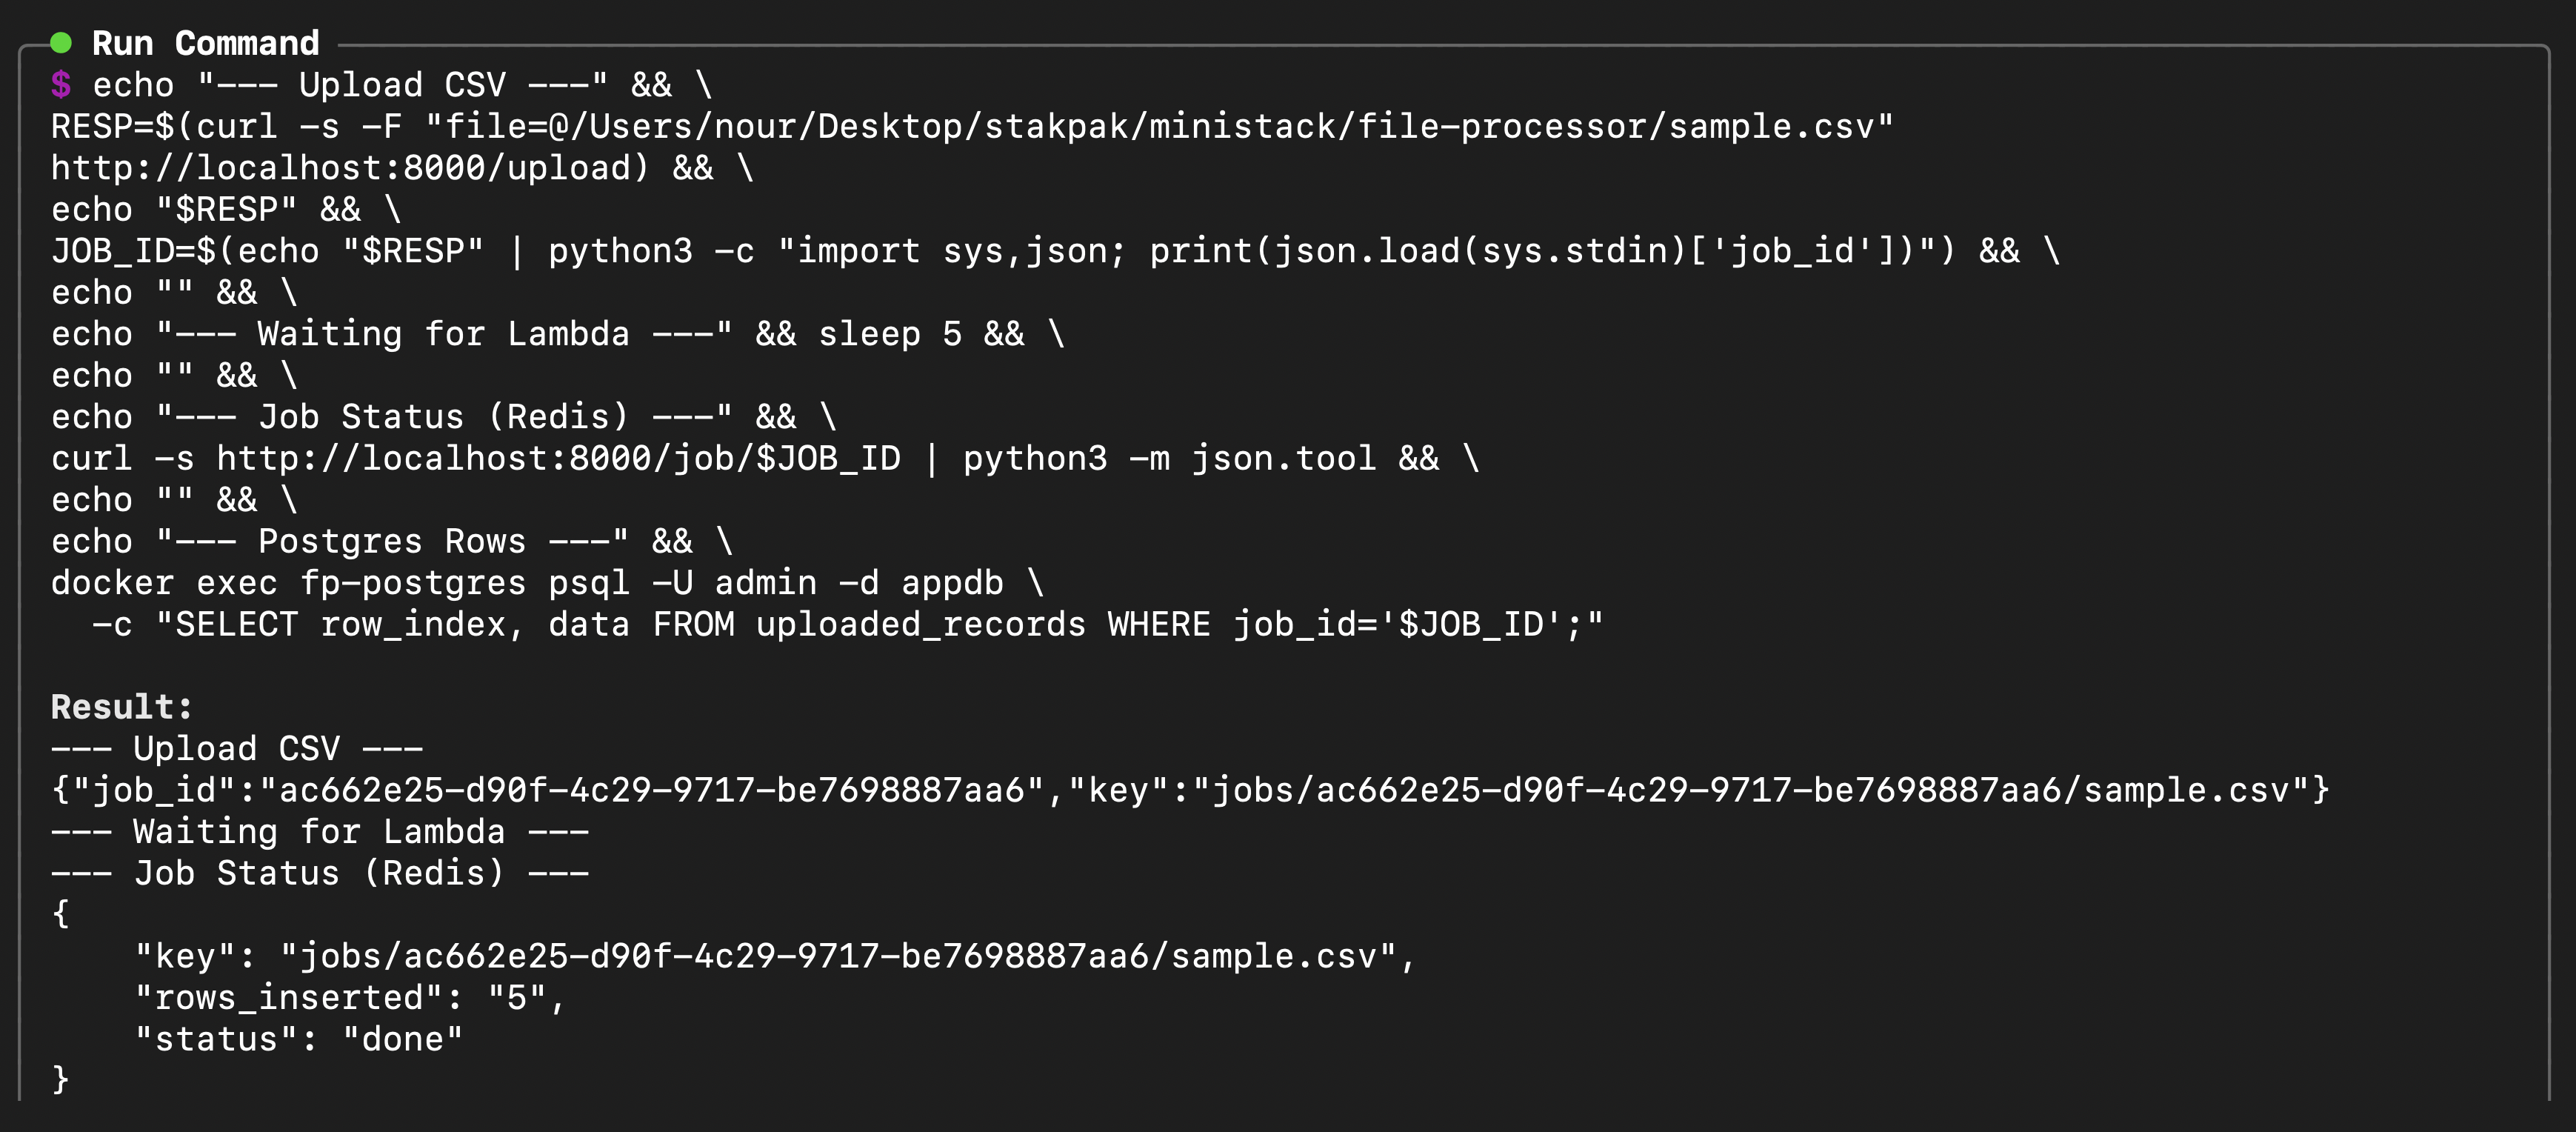Click the "Job Status (Redis)" output heading

pos(319,873)
